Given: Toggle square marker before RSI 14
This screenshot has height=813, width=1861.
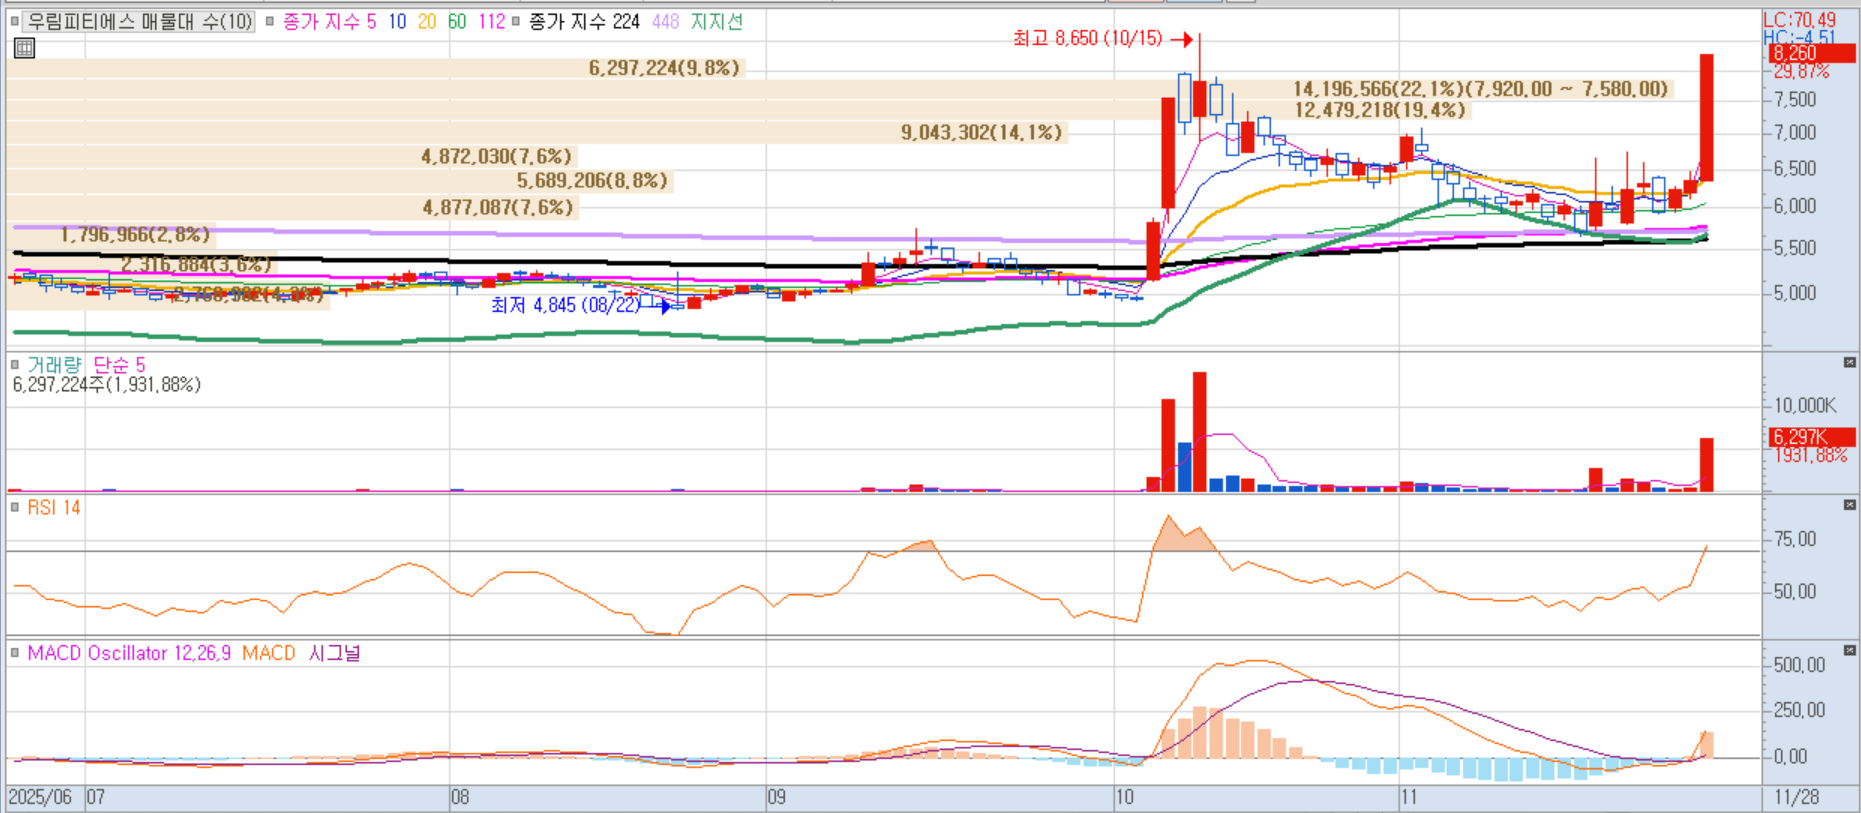Looking at the screenshot, I should pyautogui.click(x=14, y=507).
